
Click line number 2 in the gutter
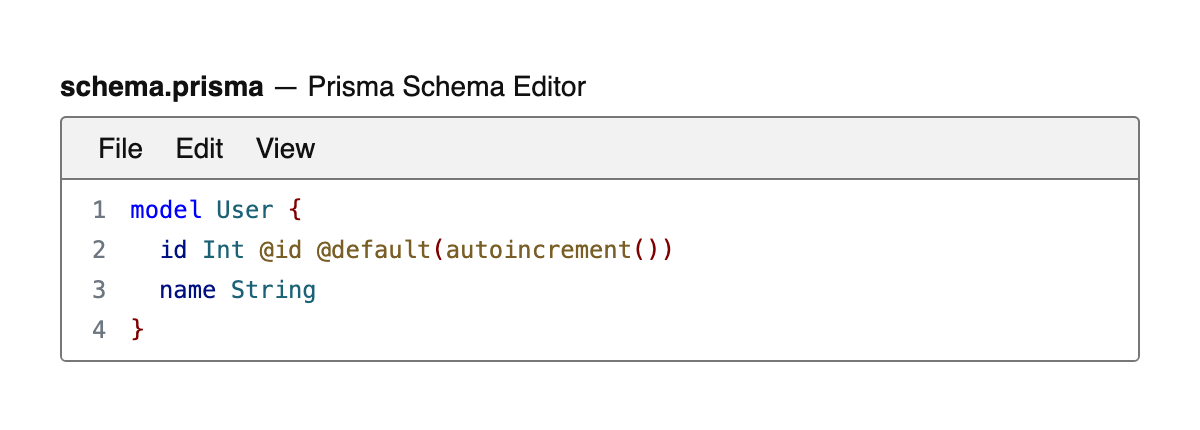click(x=98, y=250)
